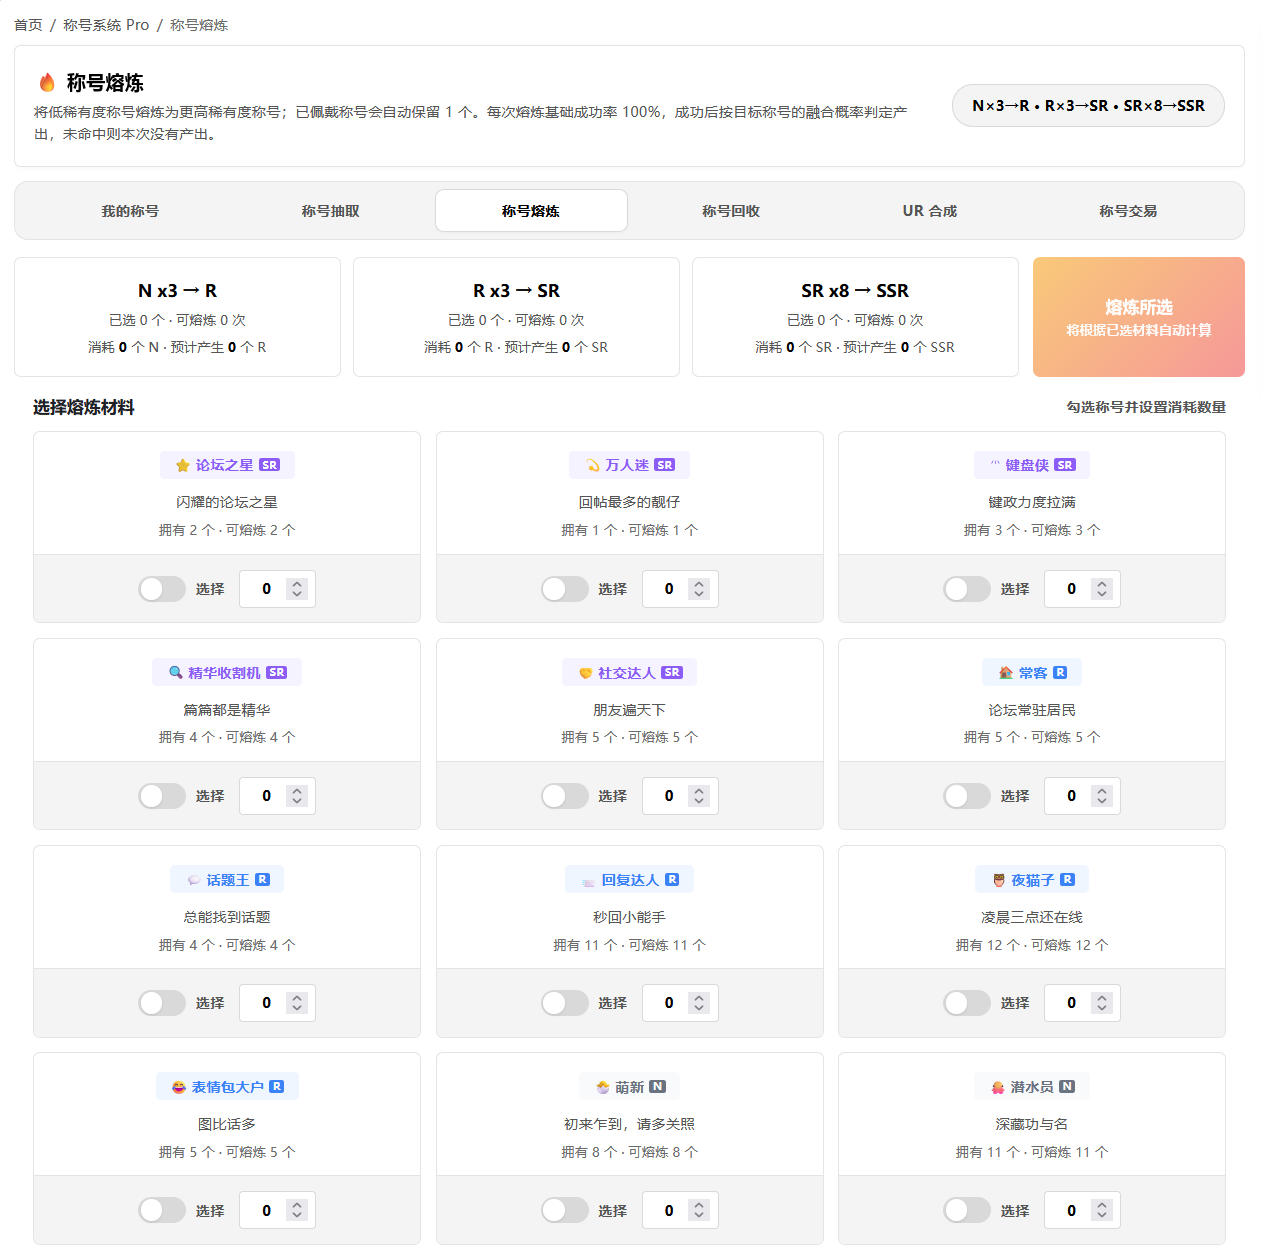The image size is (1262, 1256).
Task: Toggle the 选择 switch for 论坛之星
Action: pyautogui.click(x=162, y=589)
